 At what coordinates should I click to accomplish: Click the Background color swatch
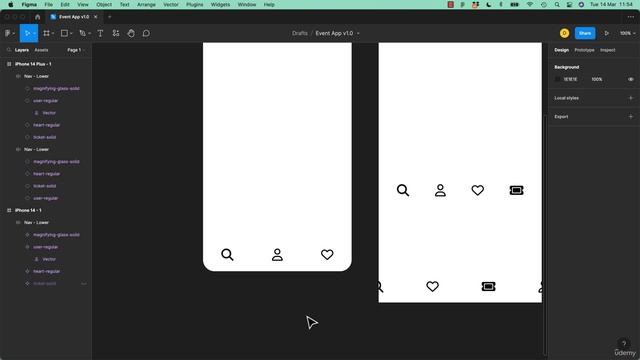[x=558, y=79]
